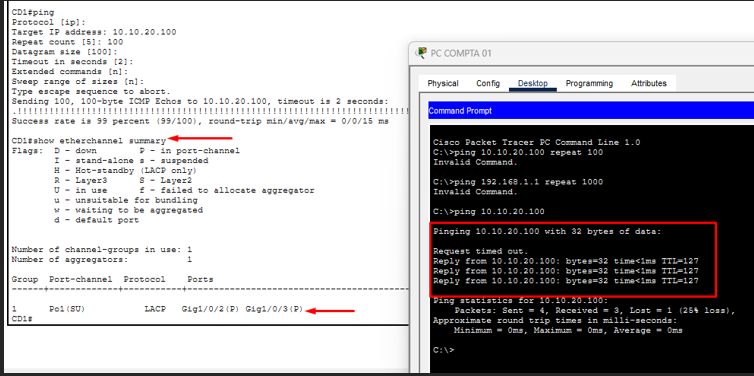
Task: Click 'Number of channel-groups in use: 1'
Action: (x=102, y=250)
